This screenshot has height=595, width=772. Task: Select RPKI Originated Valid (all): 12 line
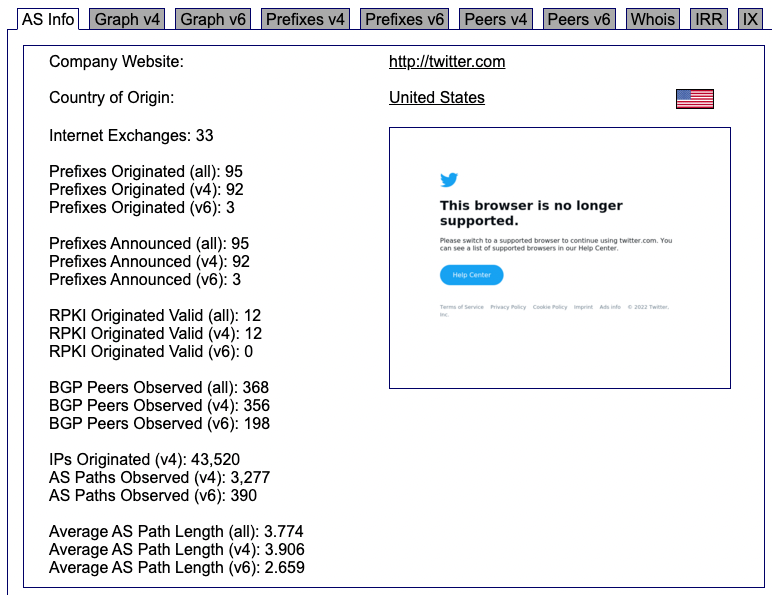tap(155, 315)
